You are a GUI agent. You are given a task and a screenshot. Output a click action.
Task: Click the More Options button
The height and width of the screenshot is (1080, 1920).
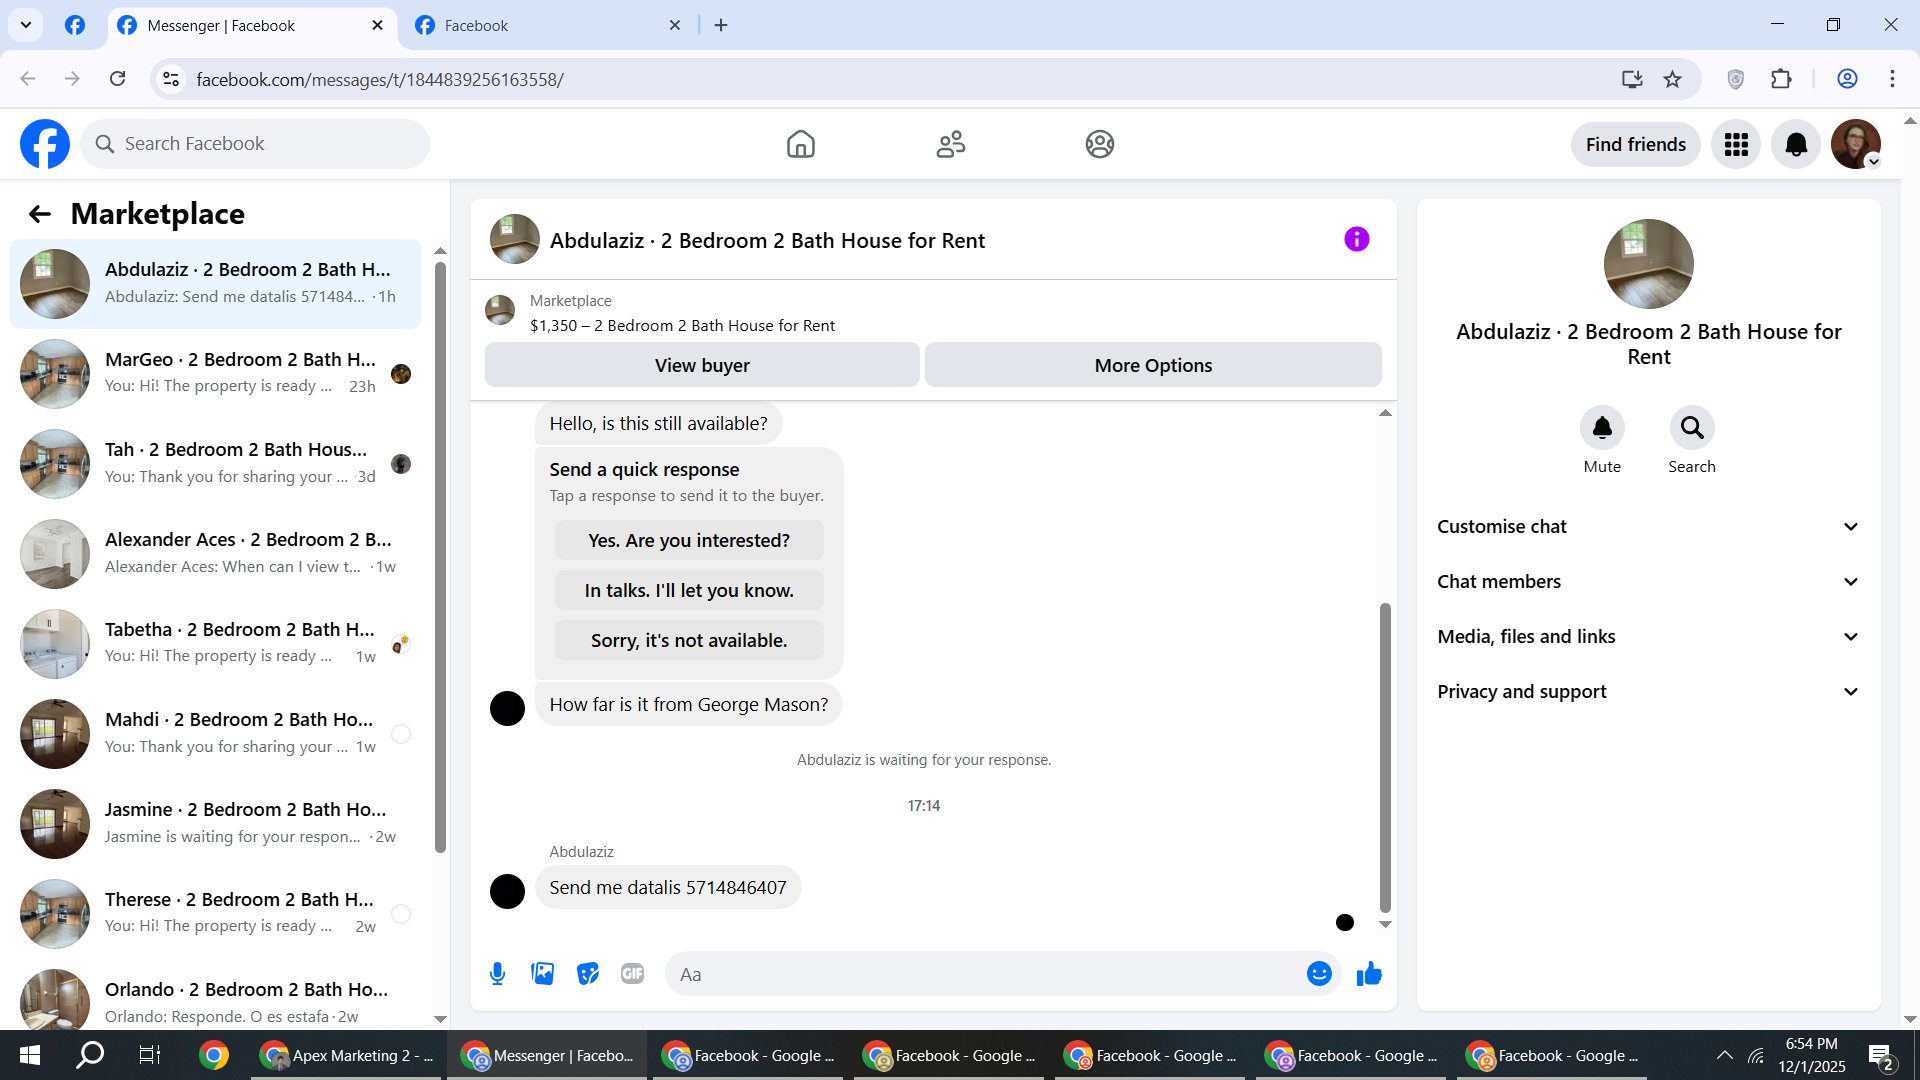[1153, 365]
